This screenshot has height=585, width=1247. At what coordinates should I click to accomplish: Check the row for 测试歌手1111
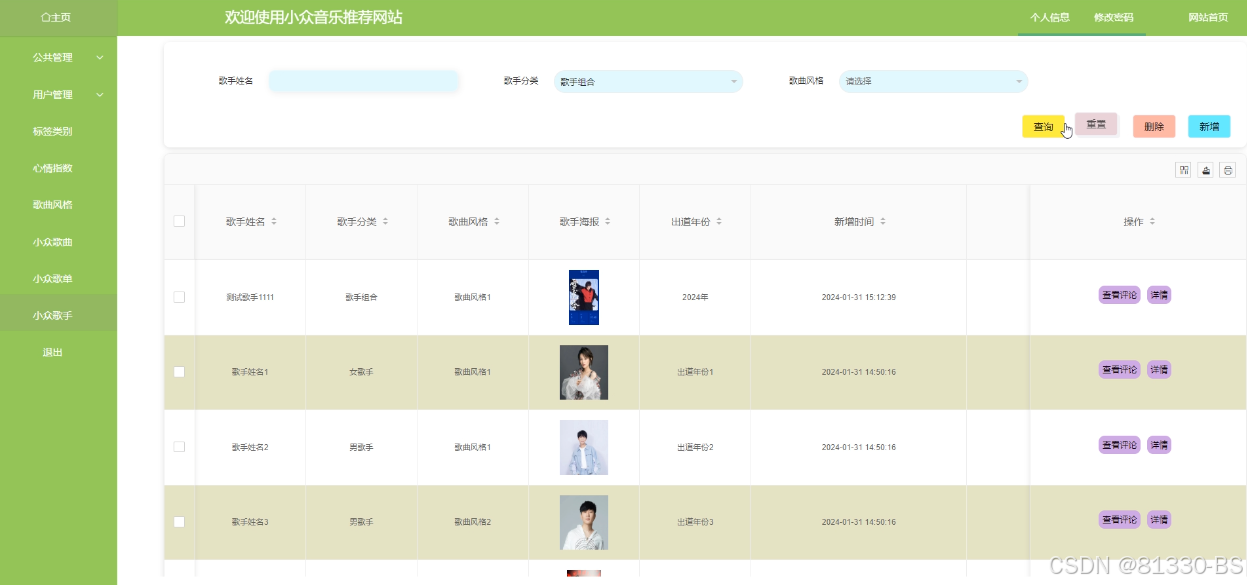(179, 297)
